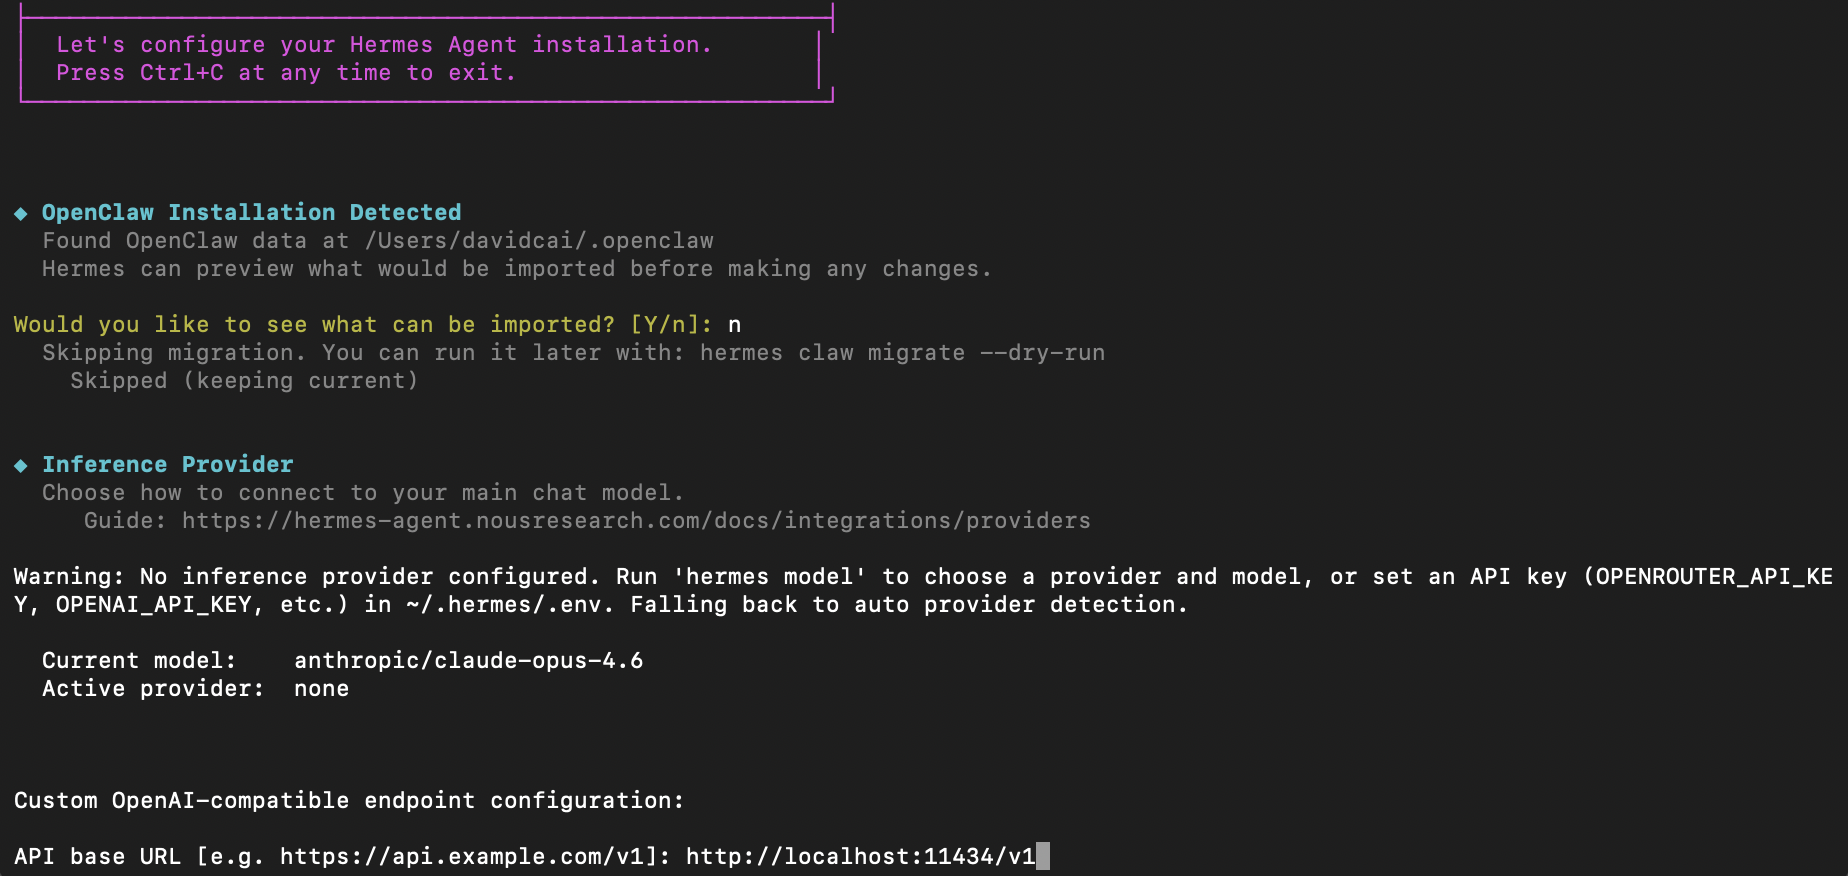Viewport: 1848px width, 876px height.
Task: Click the 'hermes claw migrate --dry-run' command text
Action: [902, 353]
